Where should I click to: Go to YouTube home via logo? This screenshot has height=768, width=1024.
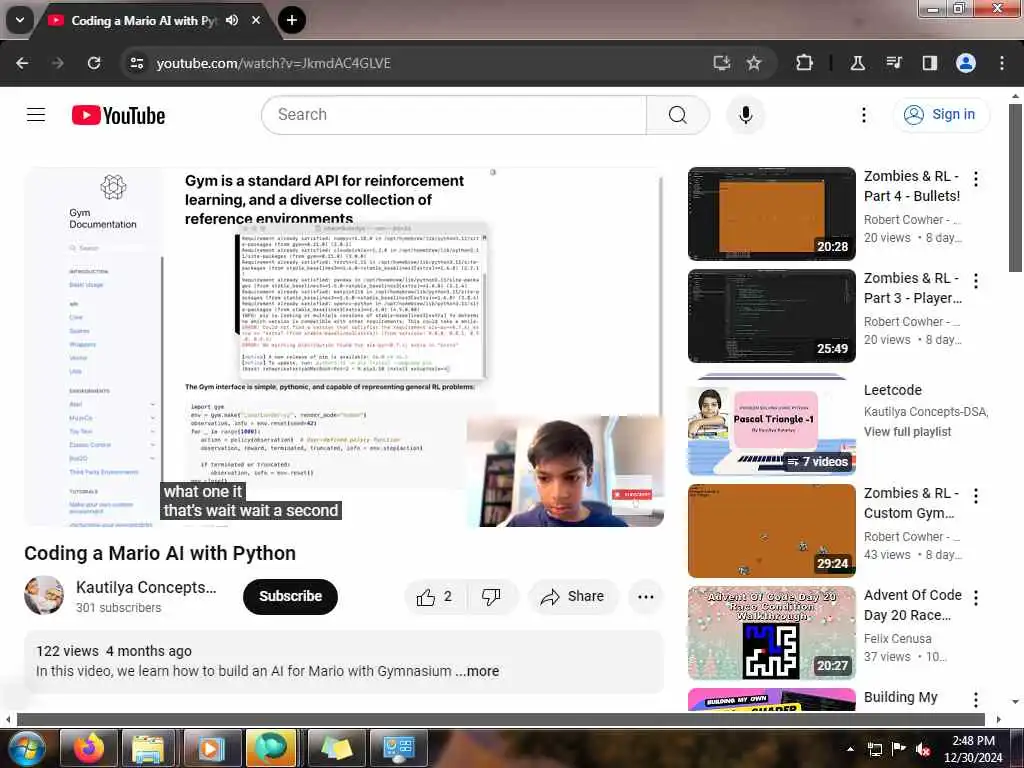pos(118,116)
